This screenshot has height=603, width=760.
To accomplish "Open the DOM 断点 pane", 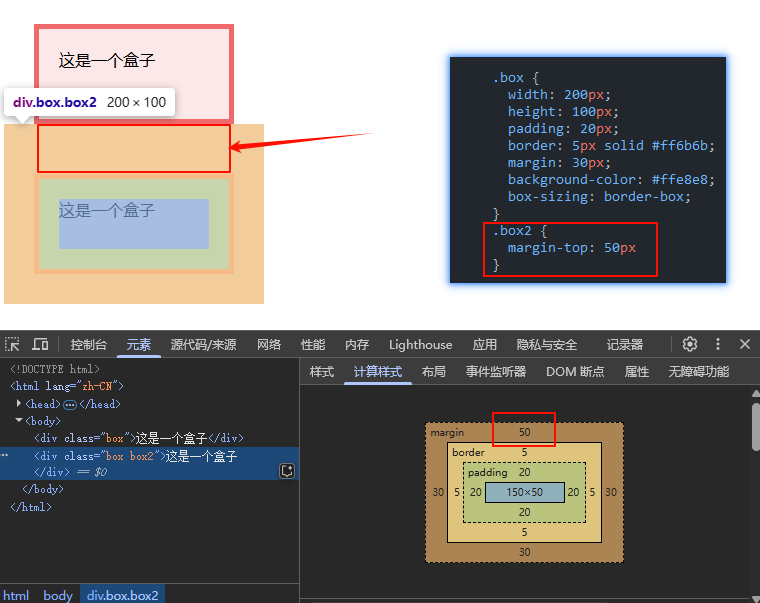I will point(575,372).
